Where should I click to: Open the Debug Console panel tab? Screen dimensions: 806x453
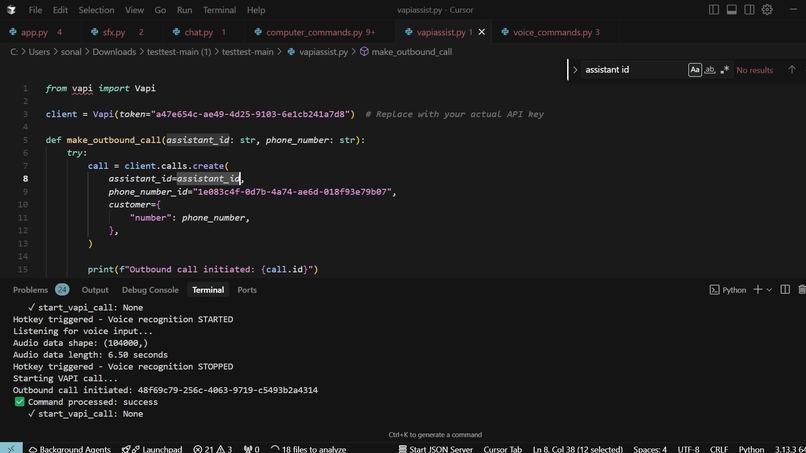point(150,290)
